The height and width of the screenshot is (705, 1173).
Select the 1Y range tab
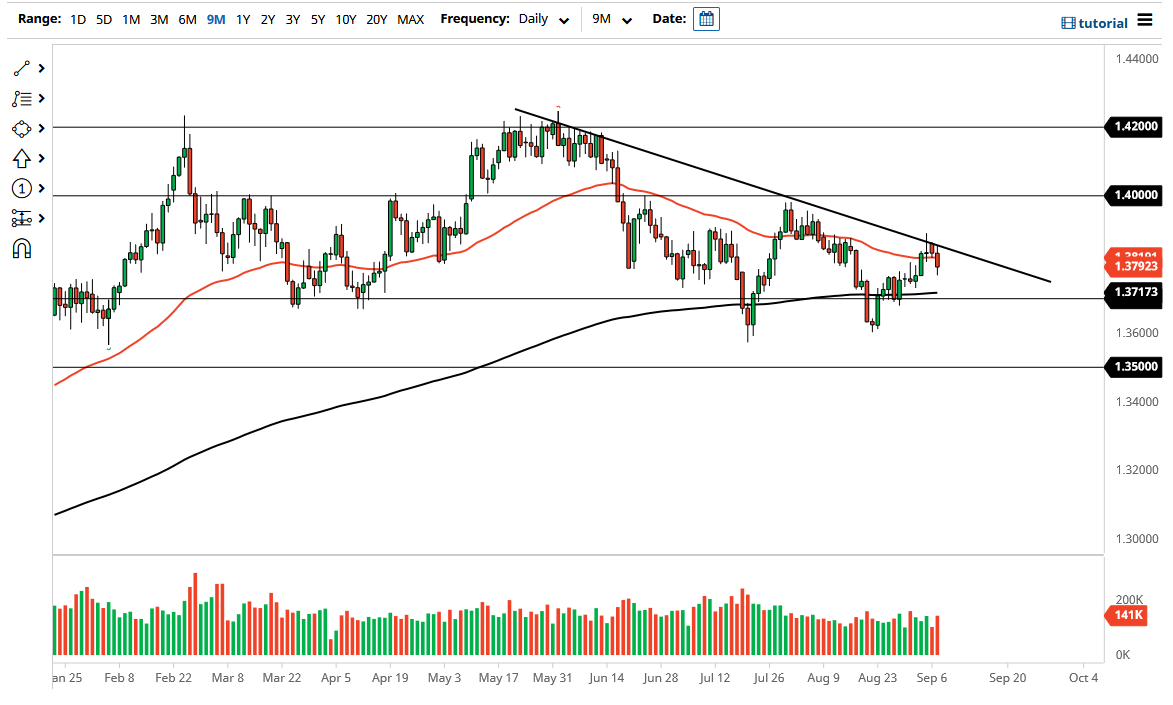243,18
